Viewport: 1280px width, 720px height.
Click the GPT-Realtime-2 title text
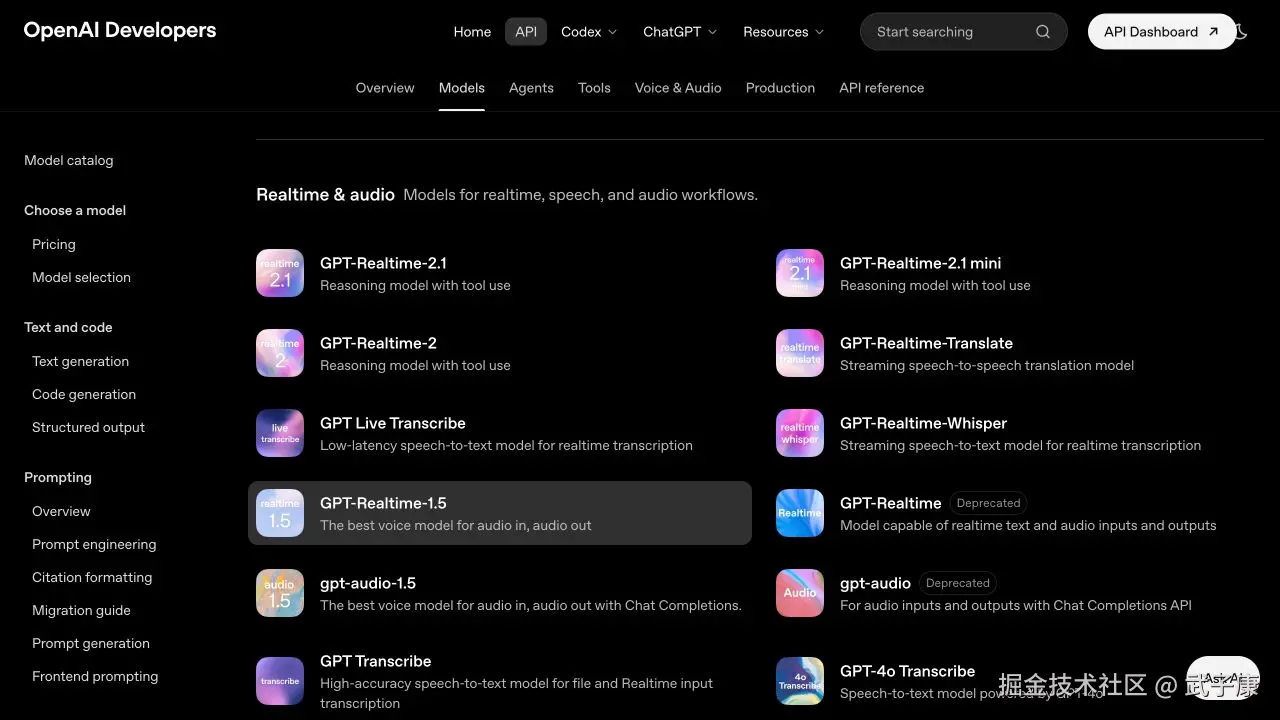coord(378,343)
